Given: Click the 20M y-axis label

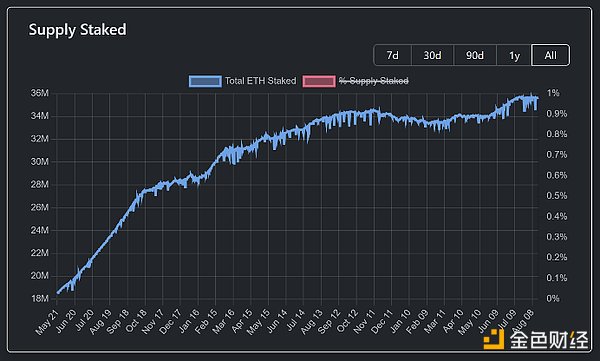Looking at the screenshot, I should click(39, 276).
